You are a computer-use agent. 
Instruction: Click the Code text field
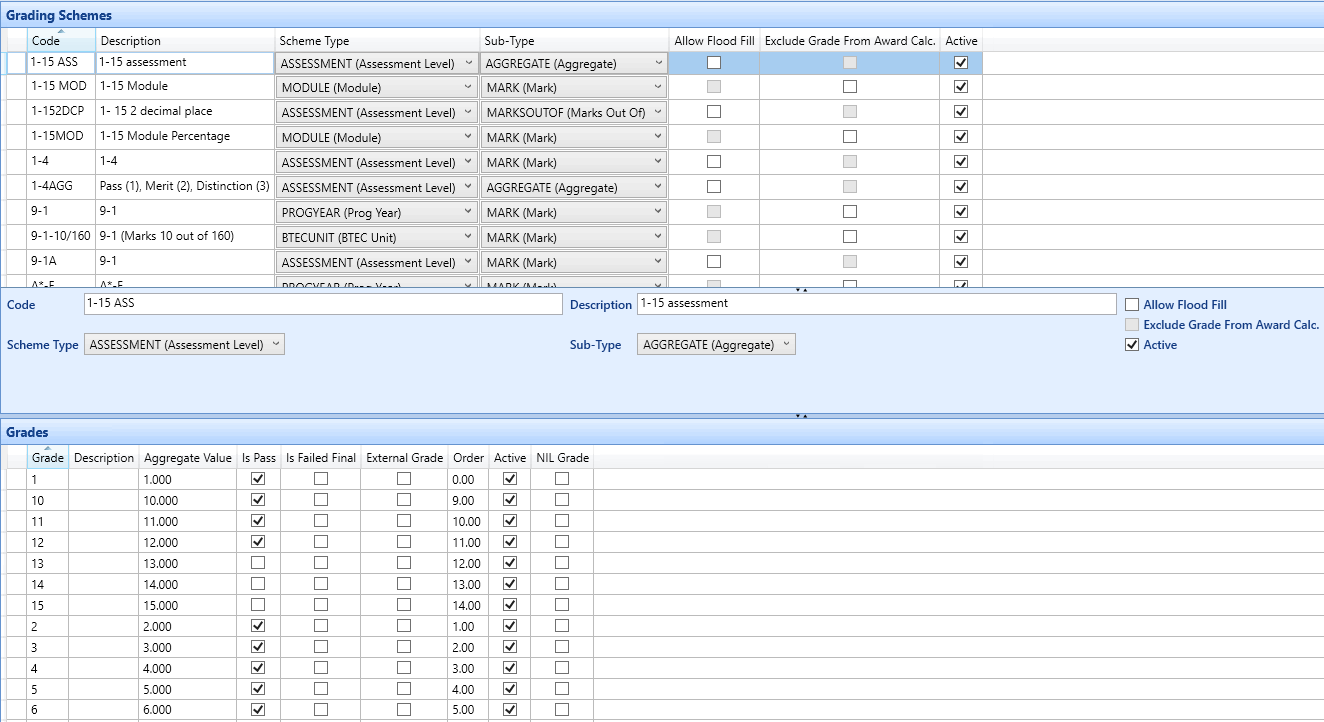(x=323, y=304)
